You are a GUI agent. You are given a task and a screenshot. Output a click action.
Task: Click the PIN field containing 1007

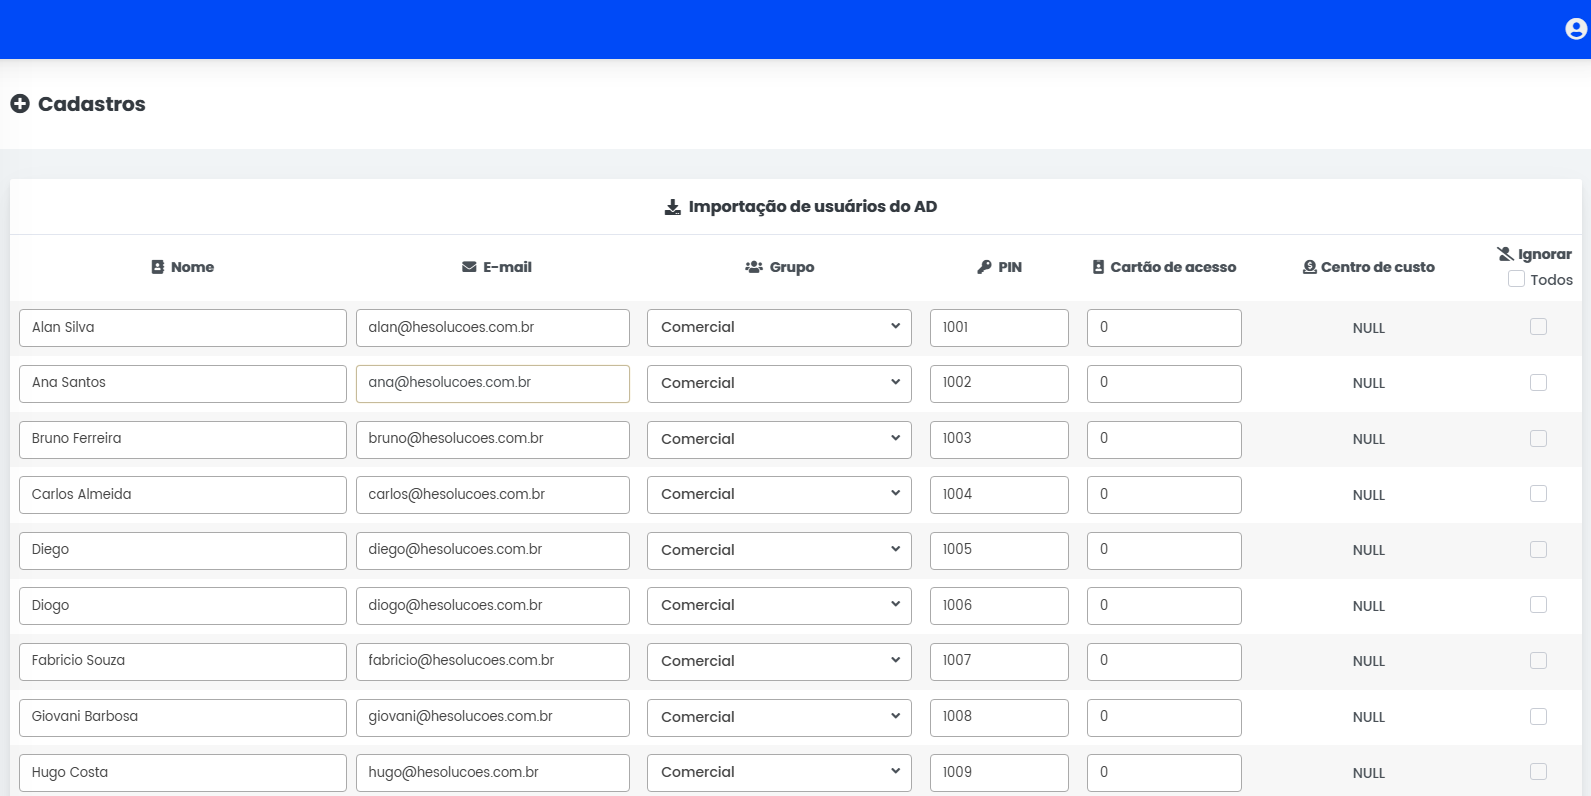click(998, 661)
